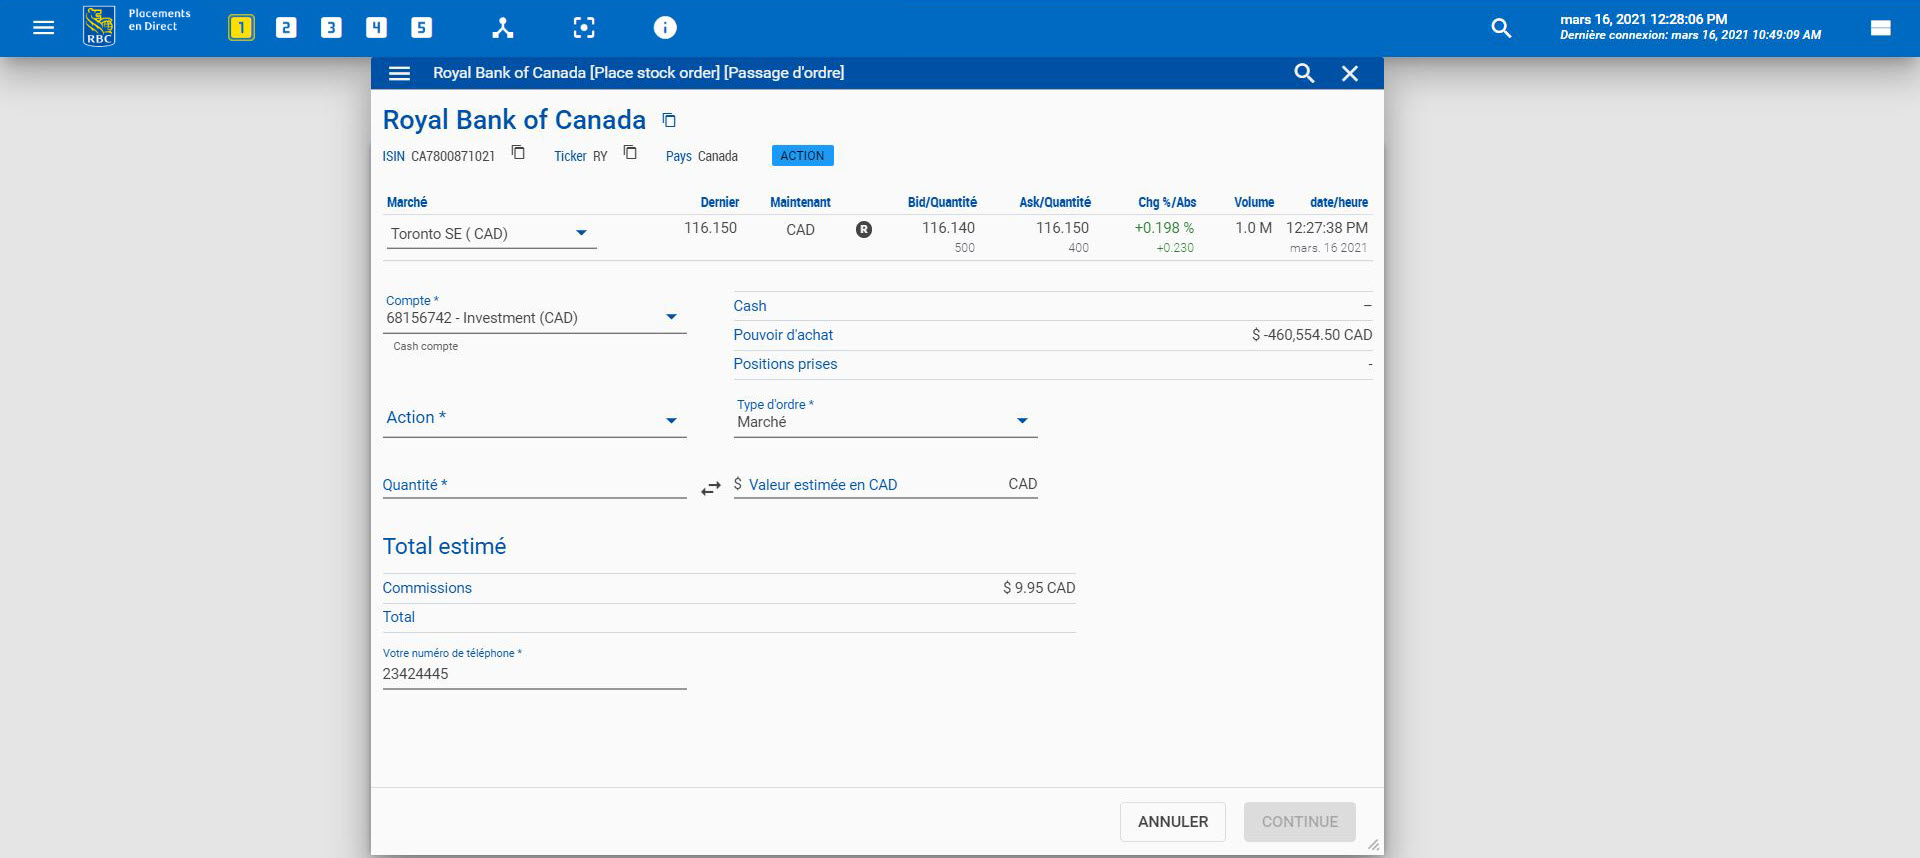This screenshot has height=858, width=1920.
Task: Copy the ISIN CA7800871021
Action: 518,153
